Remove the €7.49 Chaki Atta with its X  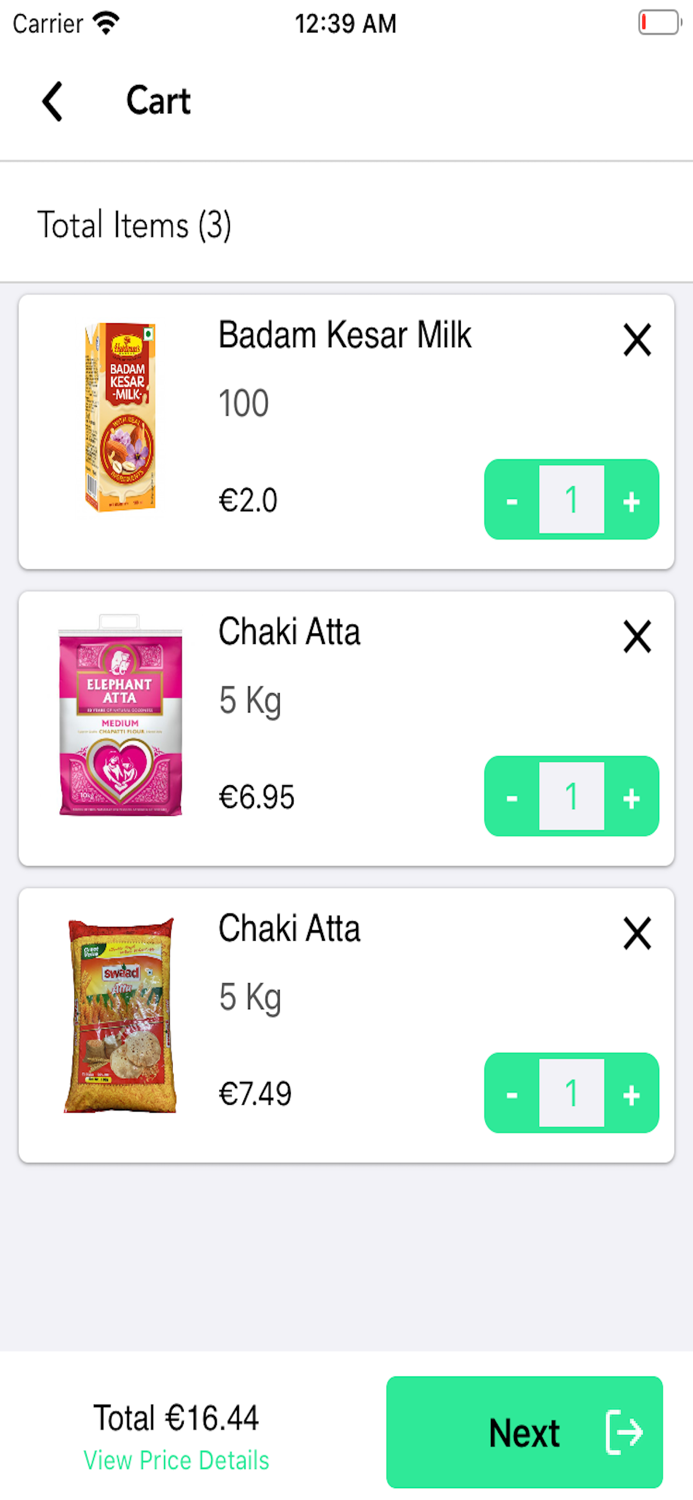[637, 933]
